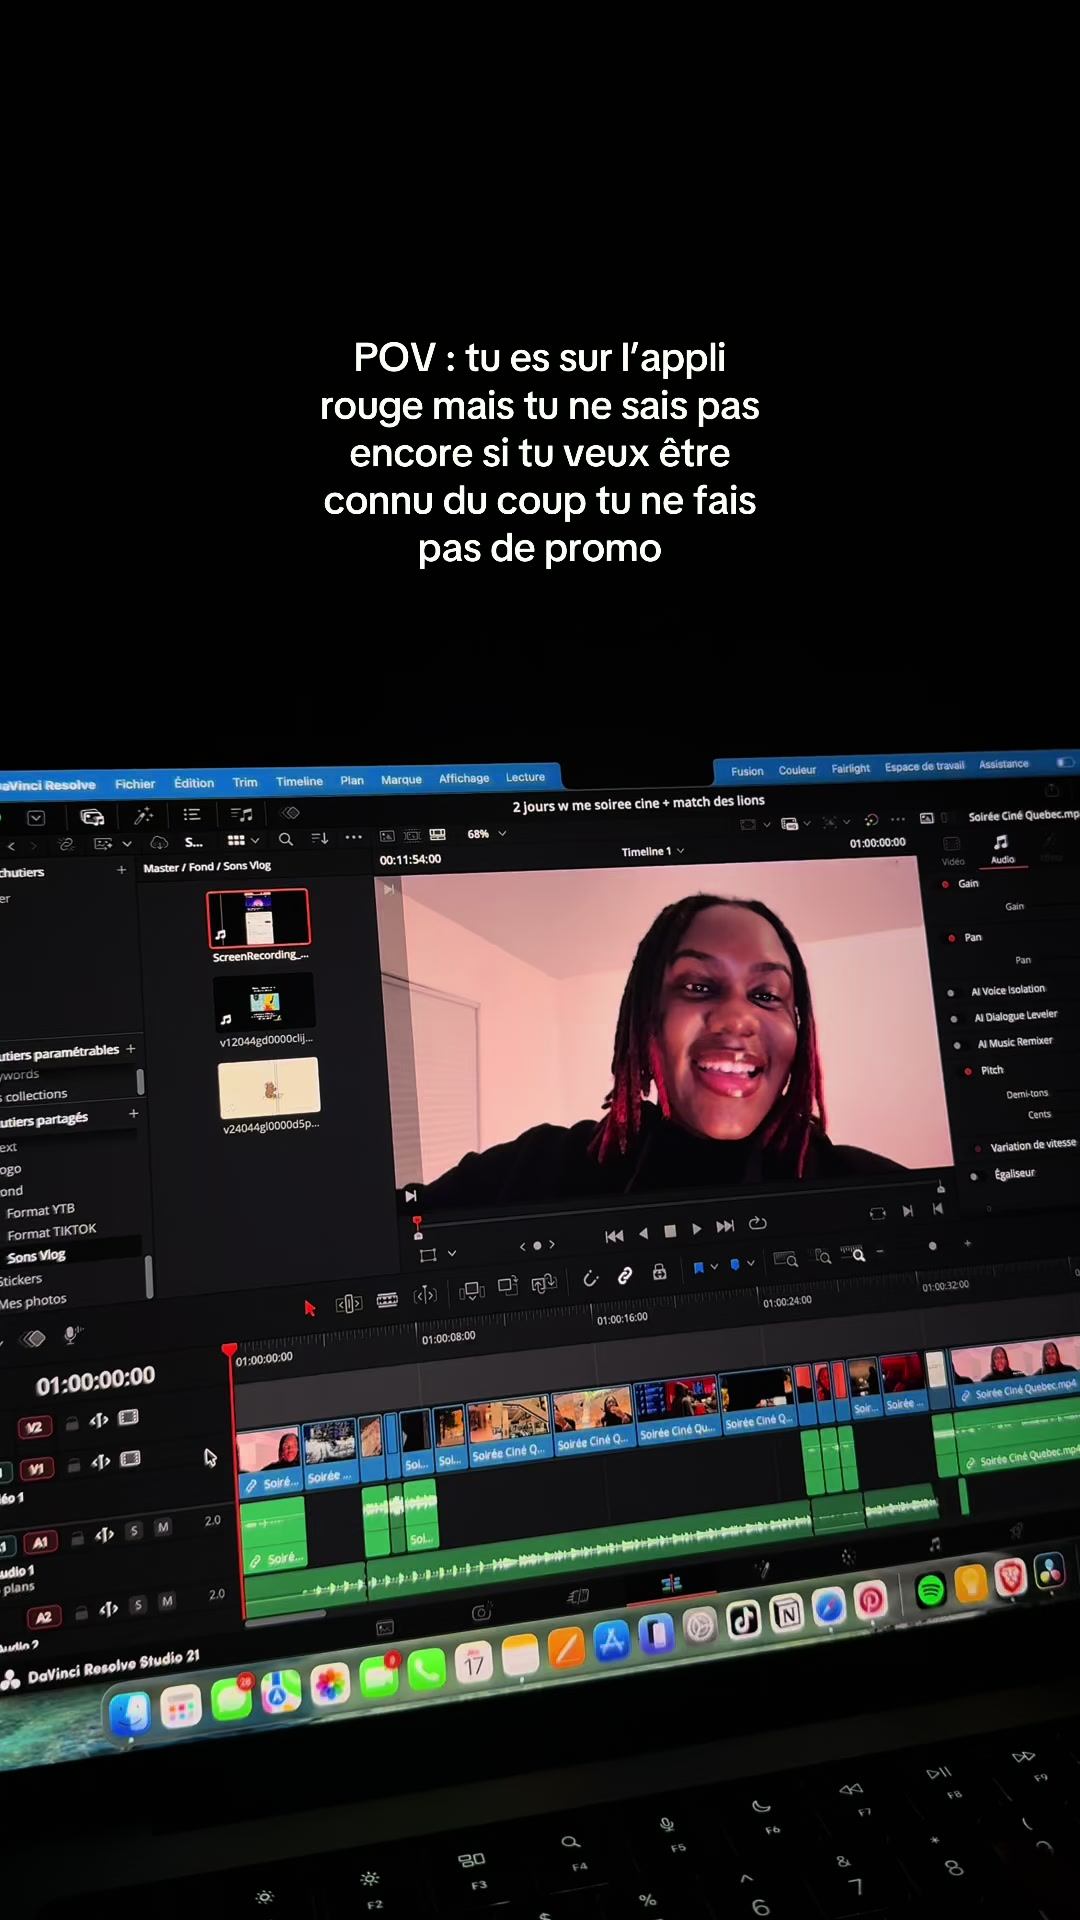Select the Sons Vlog bin
Viewport: 1080px width, 1920px height.
36,1256
